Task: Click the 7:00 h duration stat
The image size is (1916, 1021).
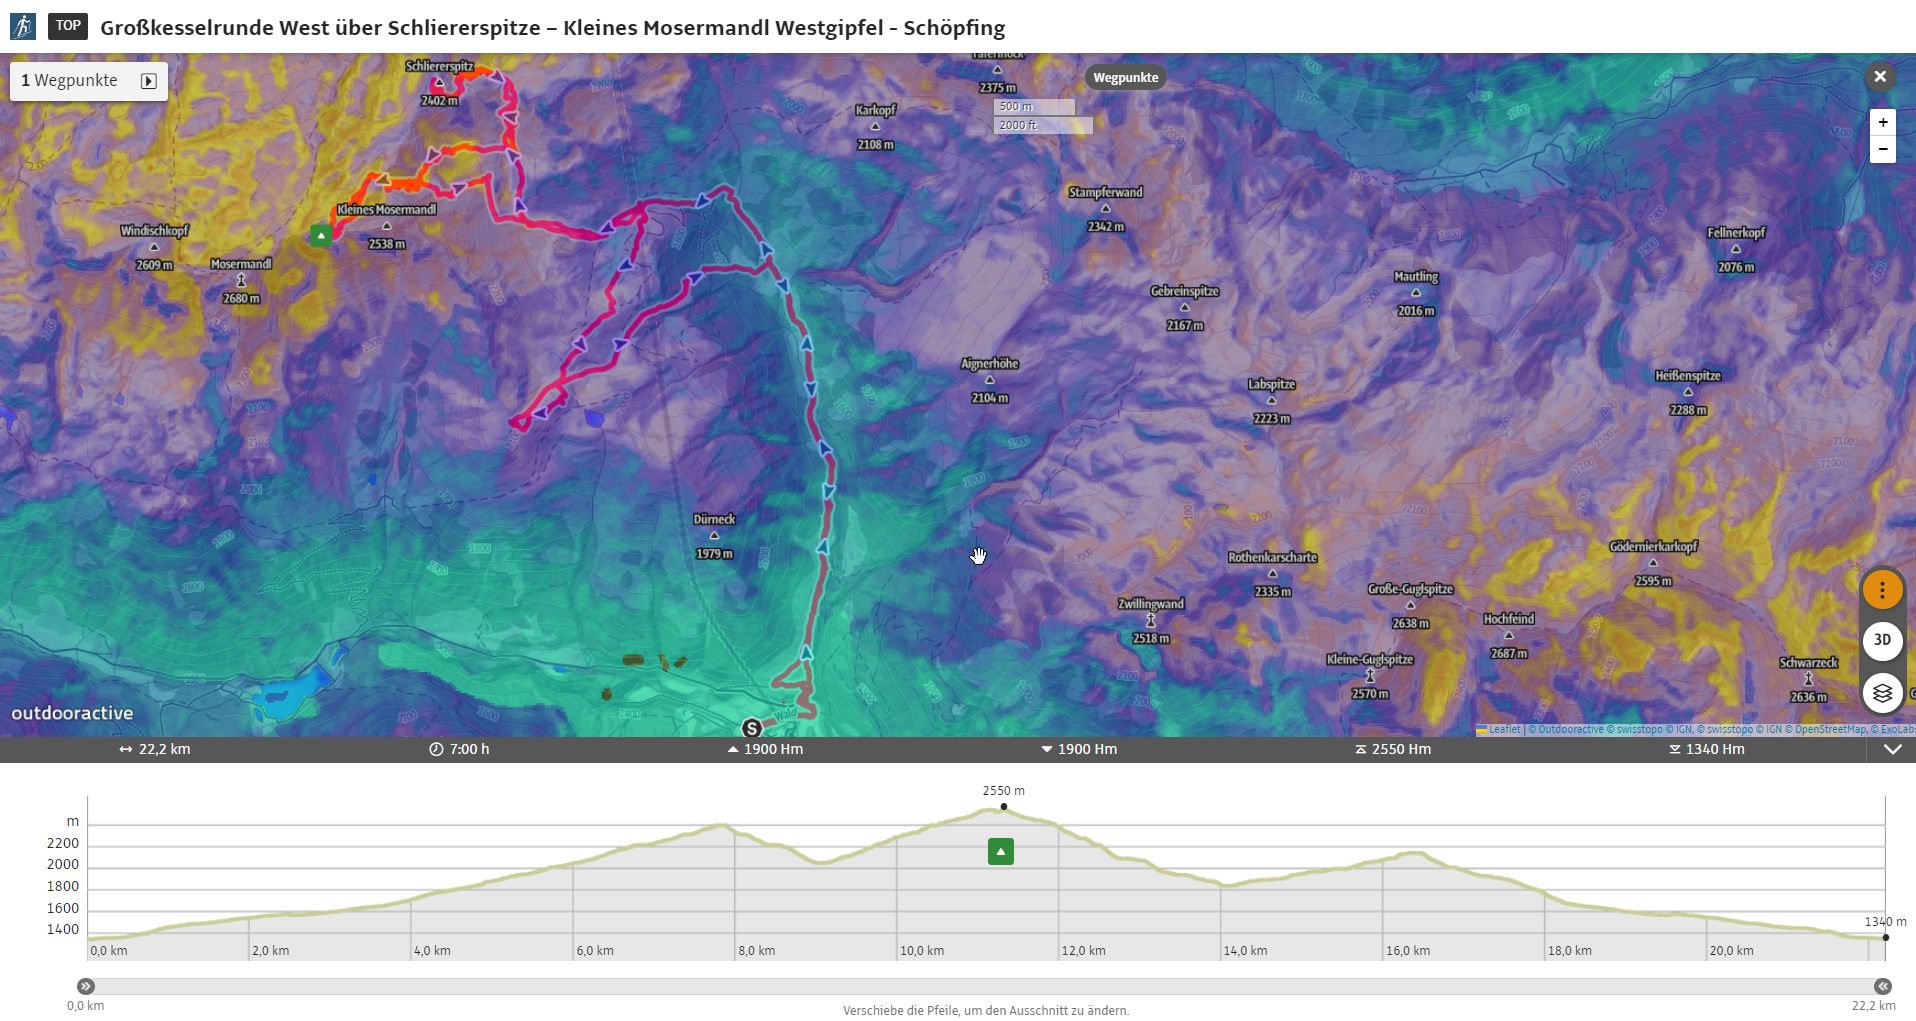Action: coord(460,749)
